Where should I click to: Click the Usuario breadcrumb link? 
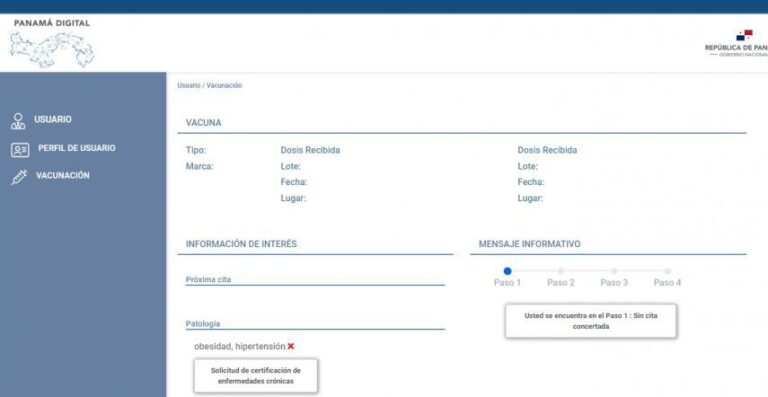tap(189, 85)
